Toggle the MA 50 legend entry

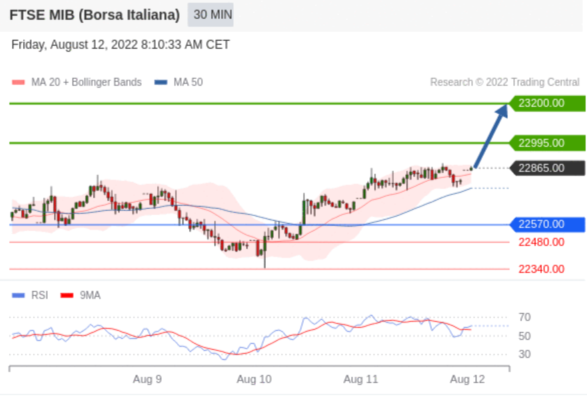point(179,82)
